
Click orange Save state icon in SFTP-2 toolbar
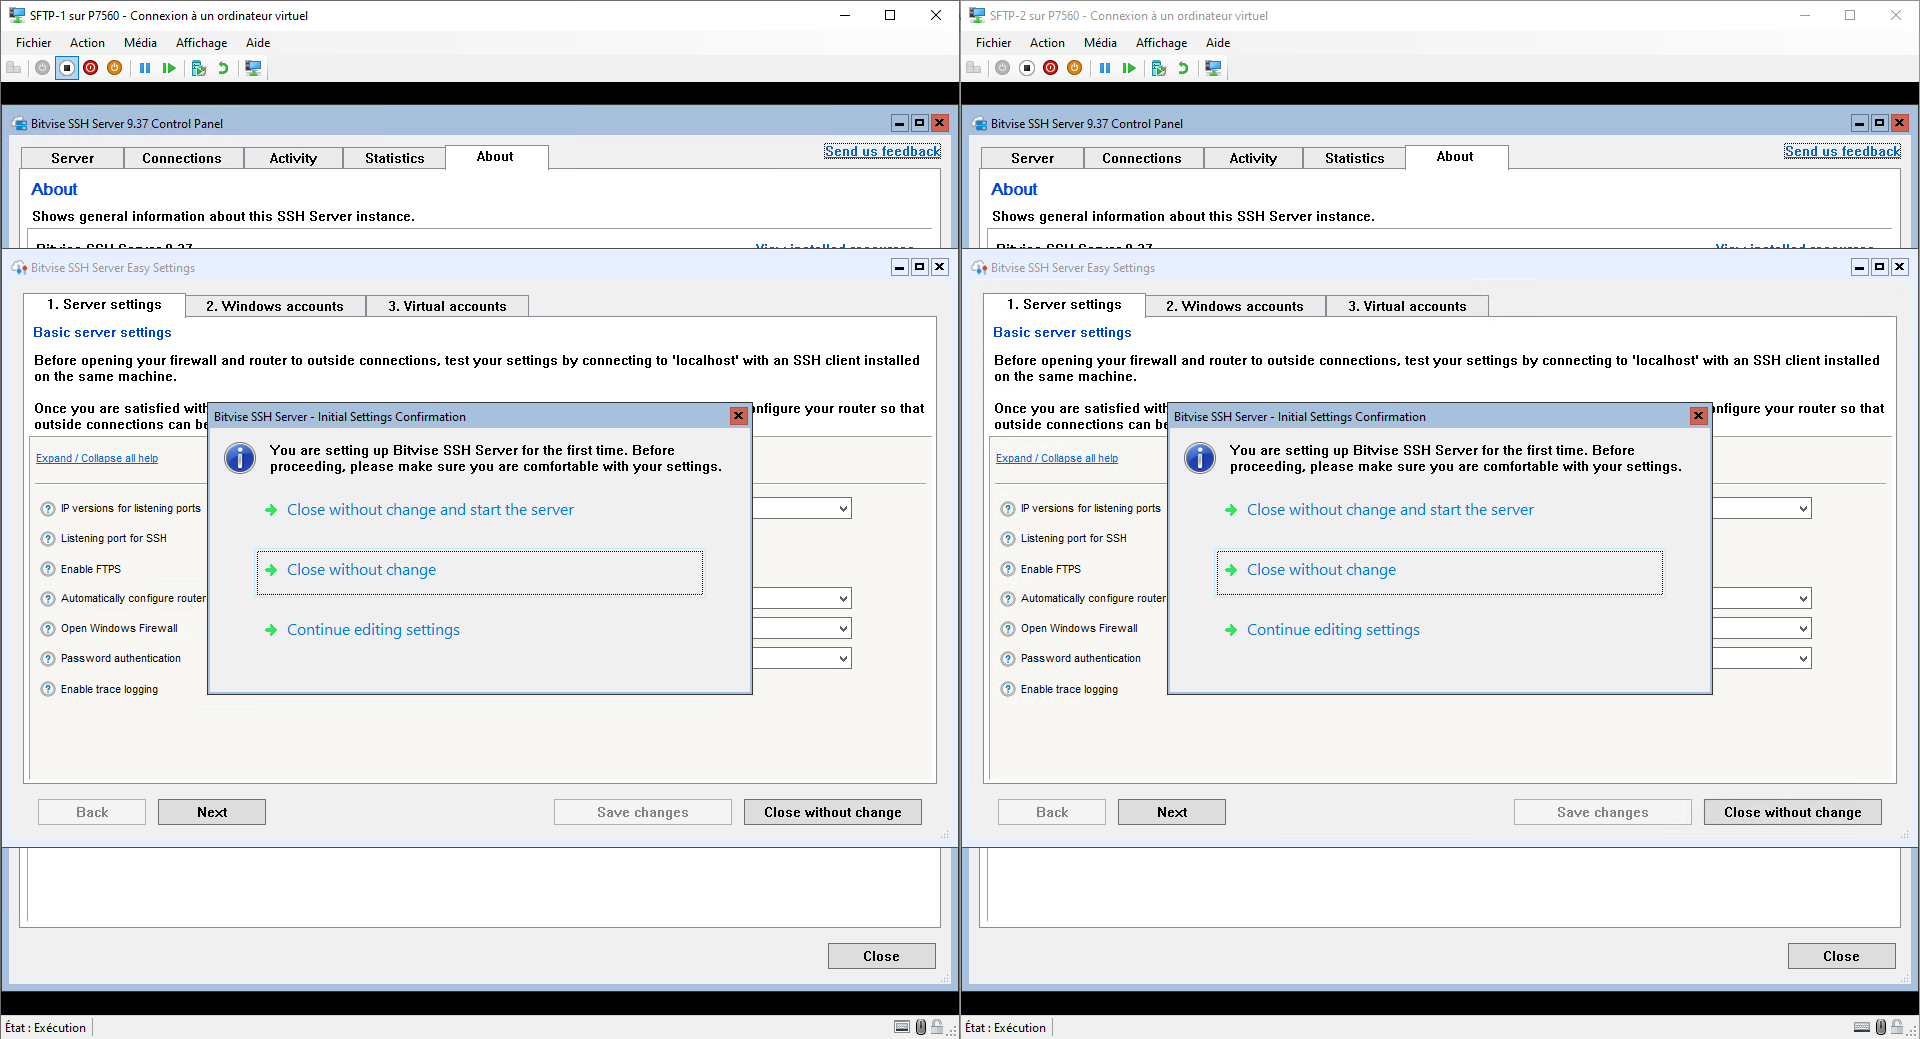point(1075,68)
